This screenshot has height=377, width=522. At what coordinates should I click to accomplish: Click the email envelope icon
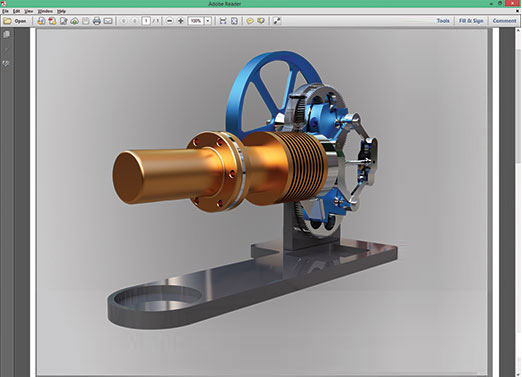pos(108,21)
